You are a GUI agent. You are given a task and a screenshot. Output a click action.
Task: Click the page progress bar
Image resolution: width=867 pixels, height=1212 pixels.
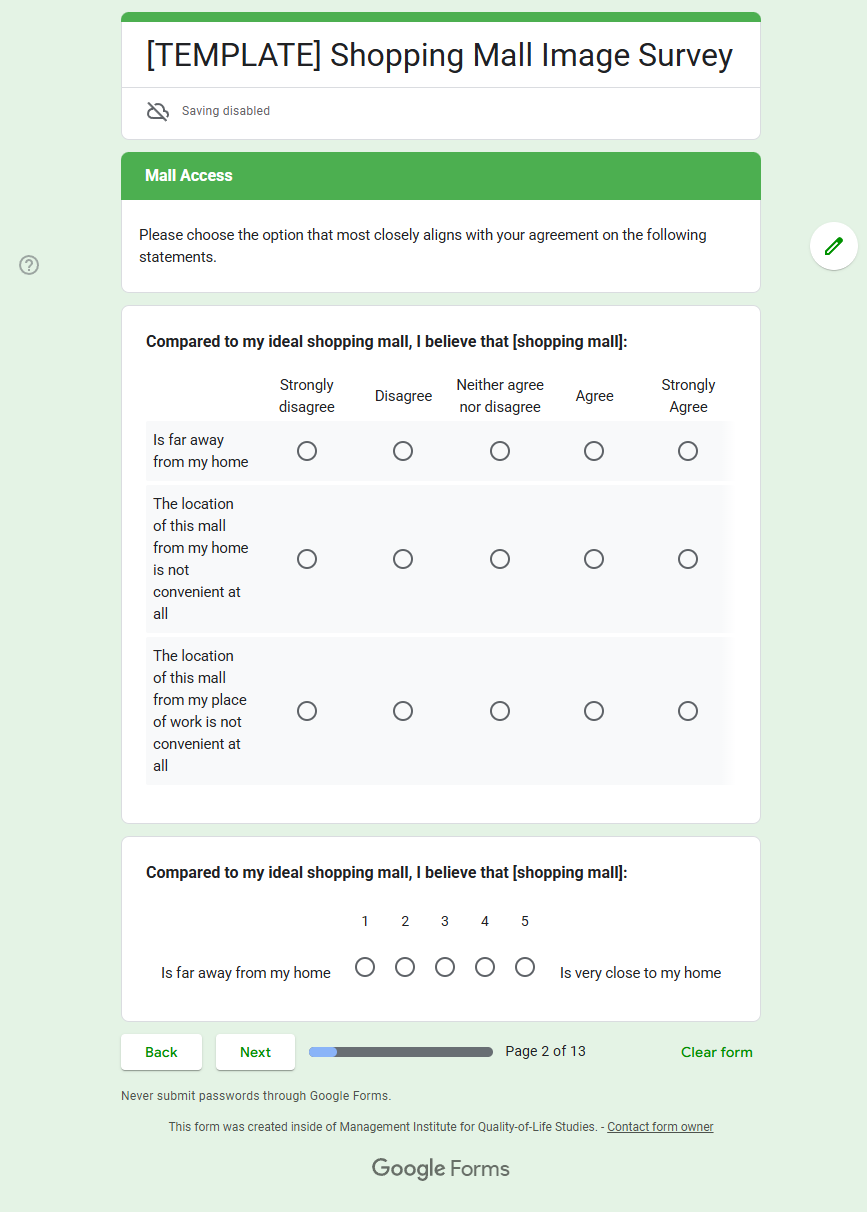click(x=401, y=1052)
